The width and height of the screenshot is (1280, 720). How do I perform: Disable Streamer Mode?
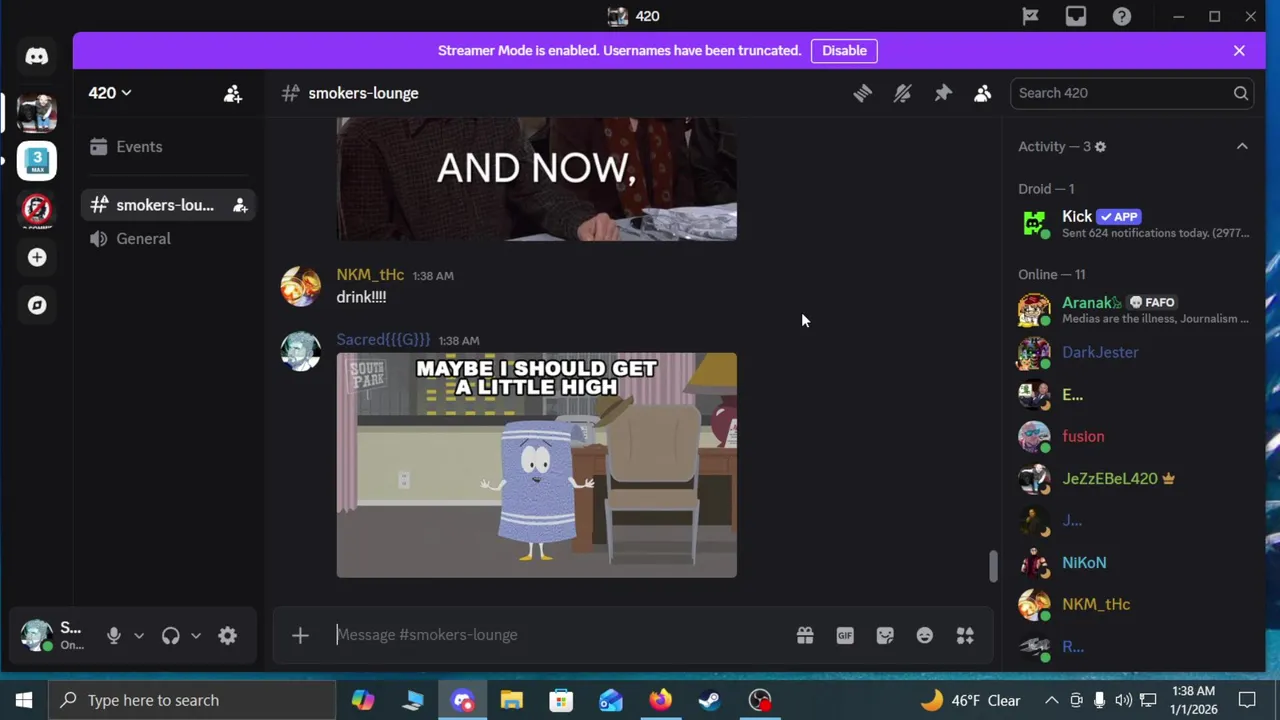click(844, 50)
